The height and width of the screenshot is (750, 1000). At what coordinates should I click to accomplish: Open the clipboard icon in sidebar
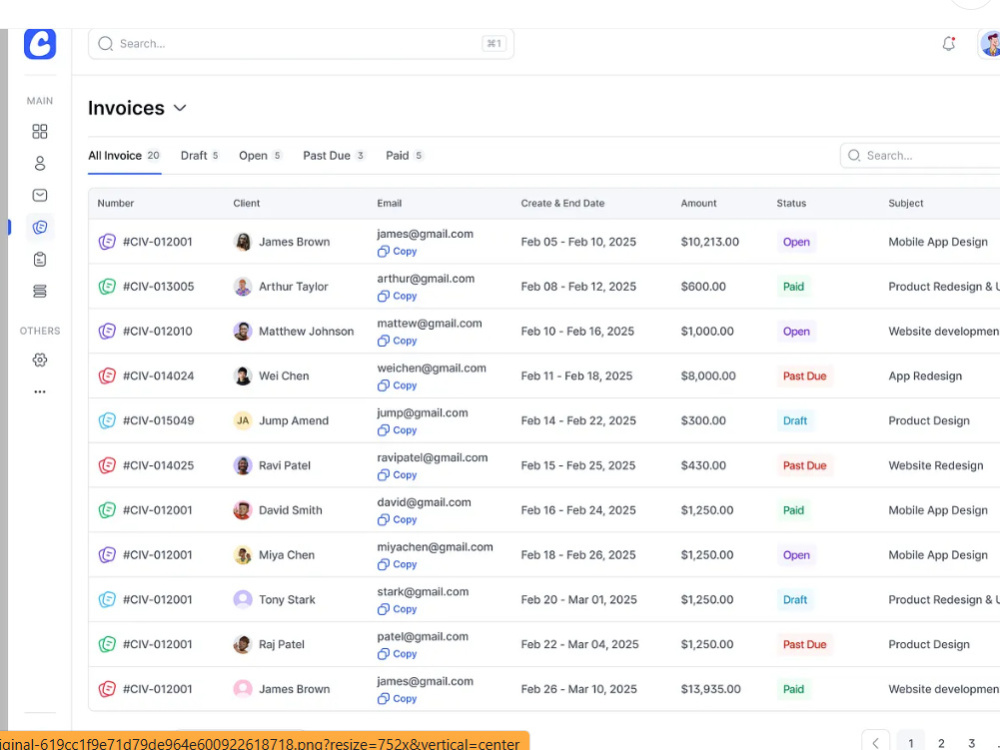pos(40,259)
